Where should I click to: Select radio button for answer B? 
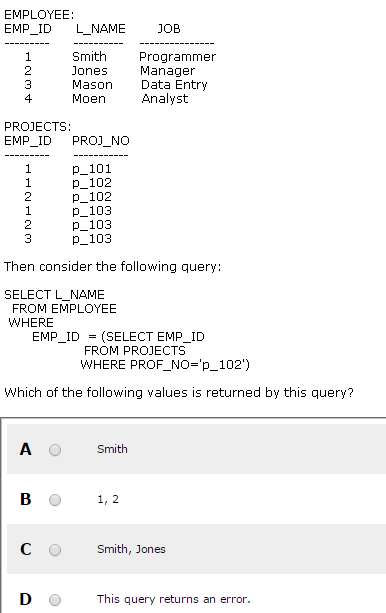point(55,500)
